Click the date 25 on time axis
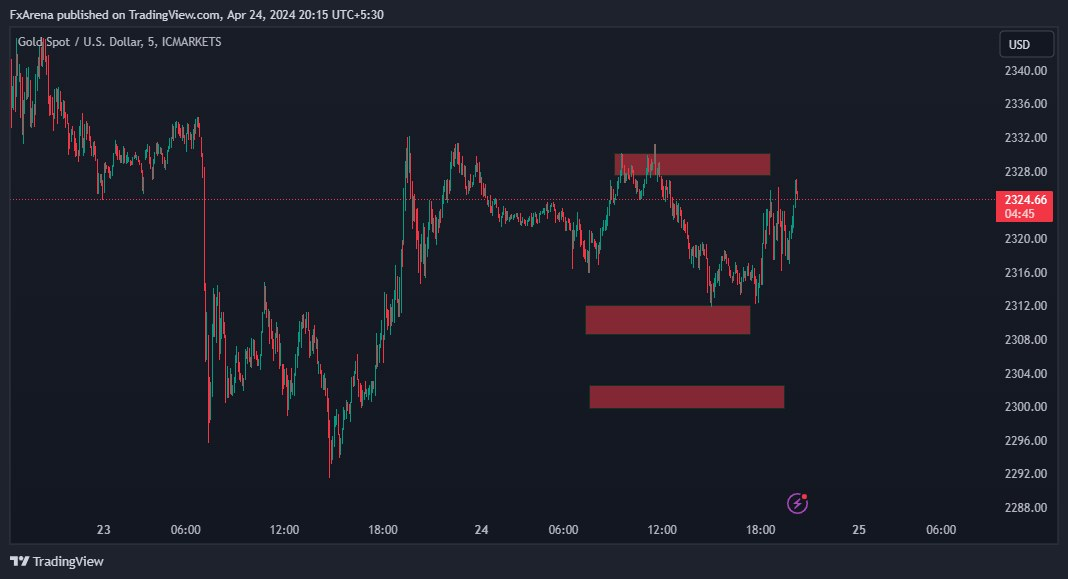1068x579 pixels. point(859,529)
